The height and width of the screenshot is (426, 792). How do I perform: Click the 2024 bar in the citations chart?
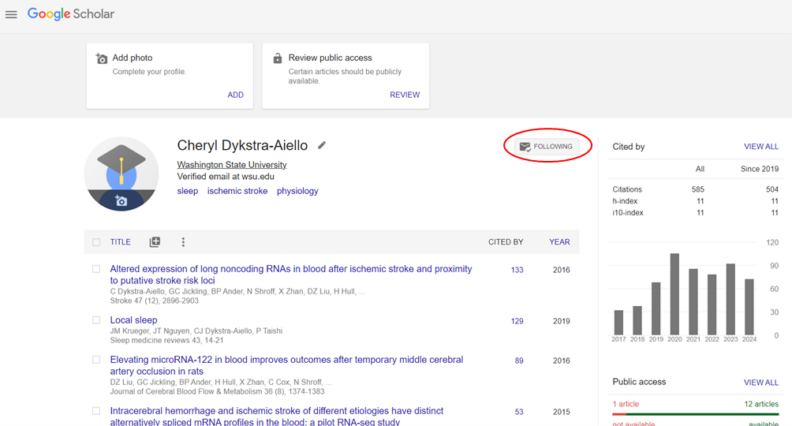(x=749, y=307)
